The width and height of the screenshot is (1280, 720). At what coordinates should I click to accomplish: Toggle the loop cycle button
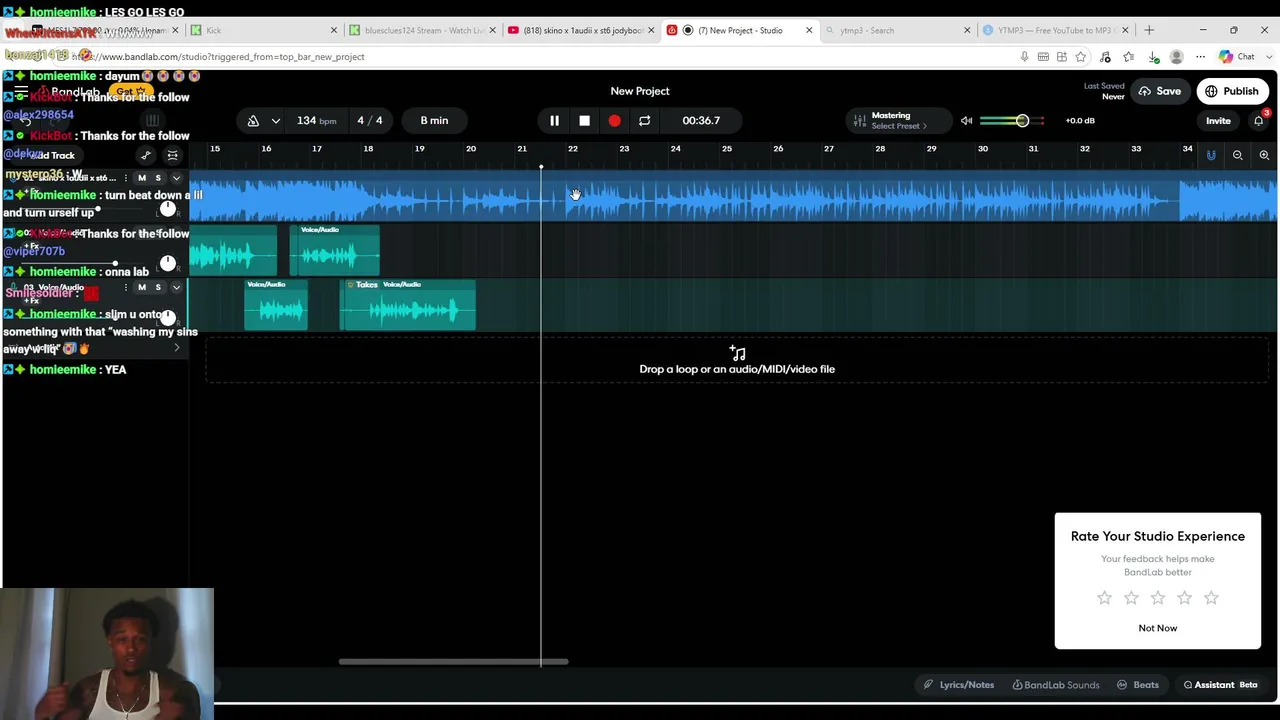[x=644, y=121]
